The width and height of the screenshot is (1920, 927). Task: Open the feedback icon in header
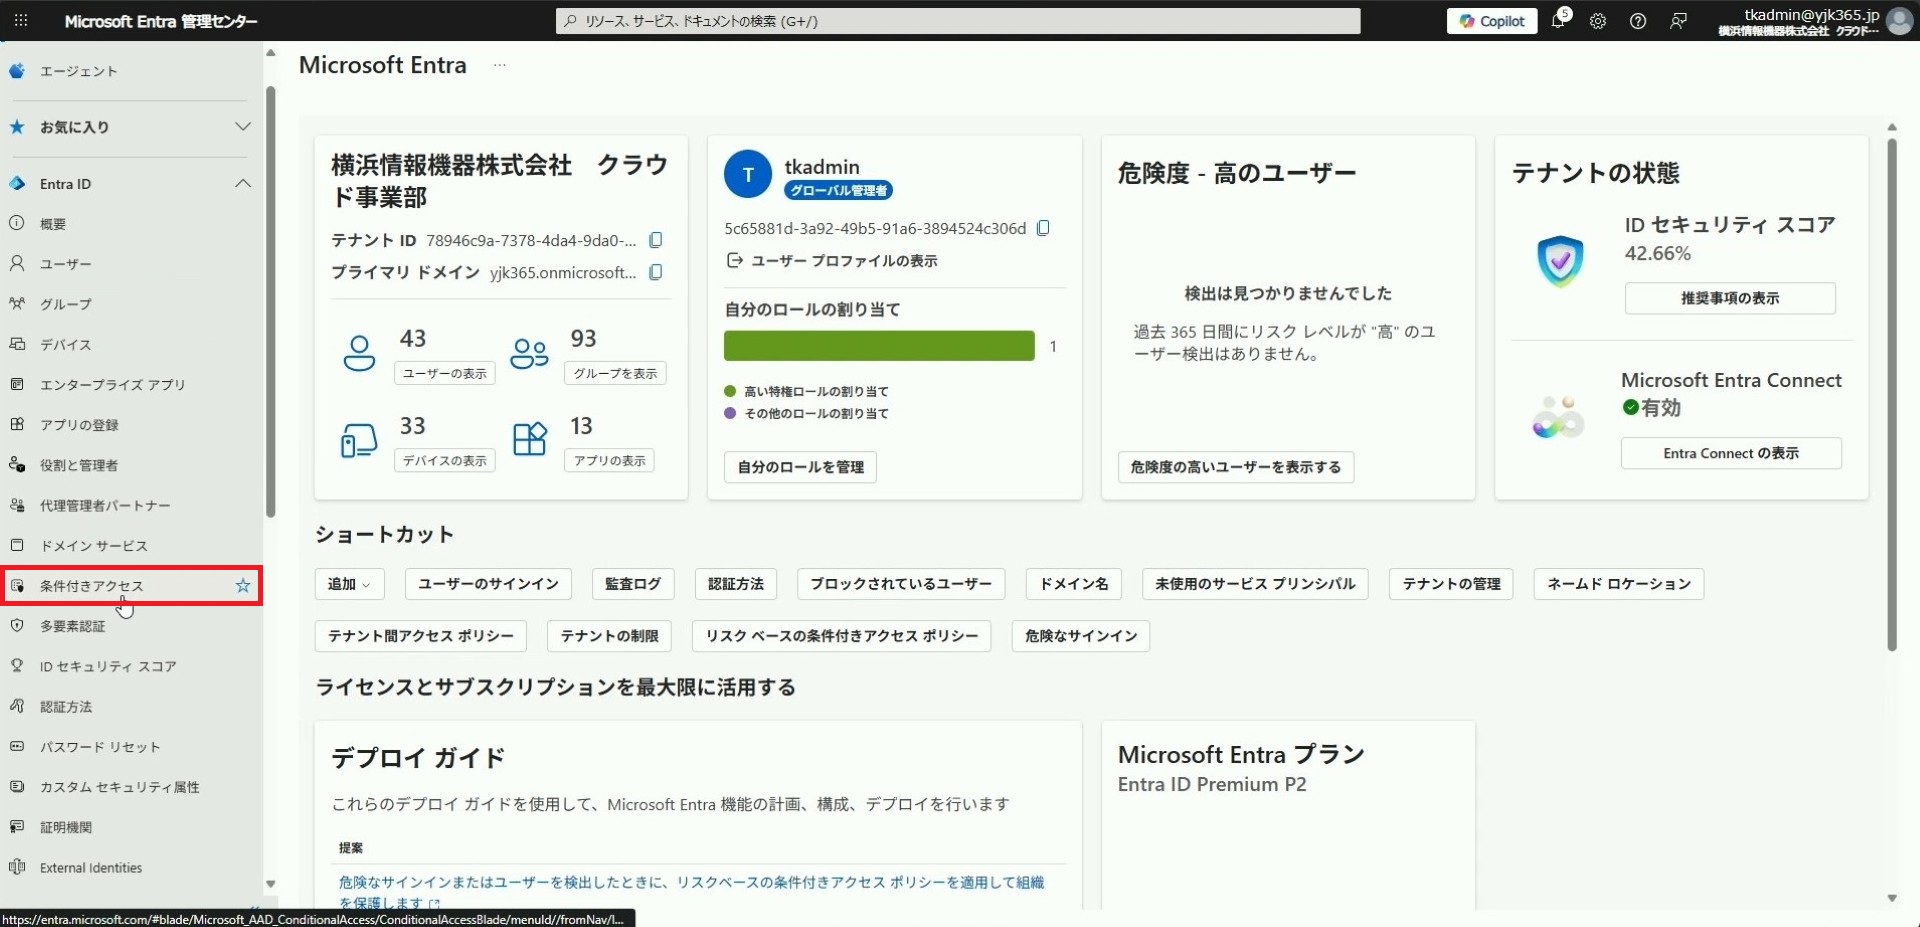pyautogui.click(x=1678, y=21)
